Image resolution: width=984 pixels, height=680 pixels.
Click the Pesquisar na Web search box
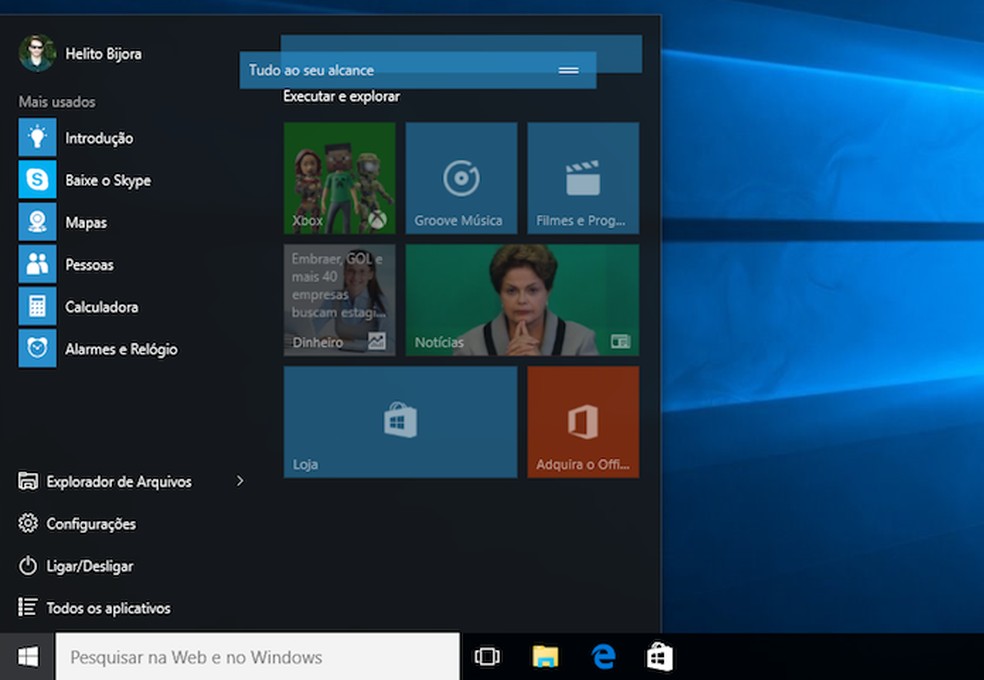tap(257, 657)
